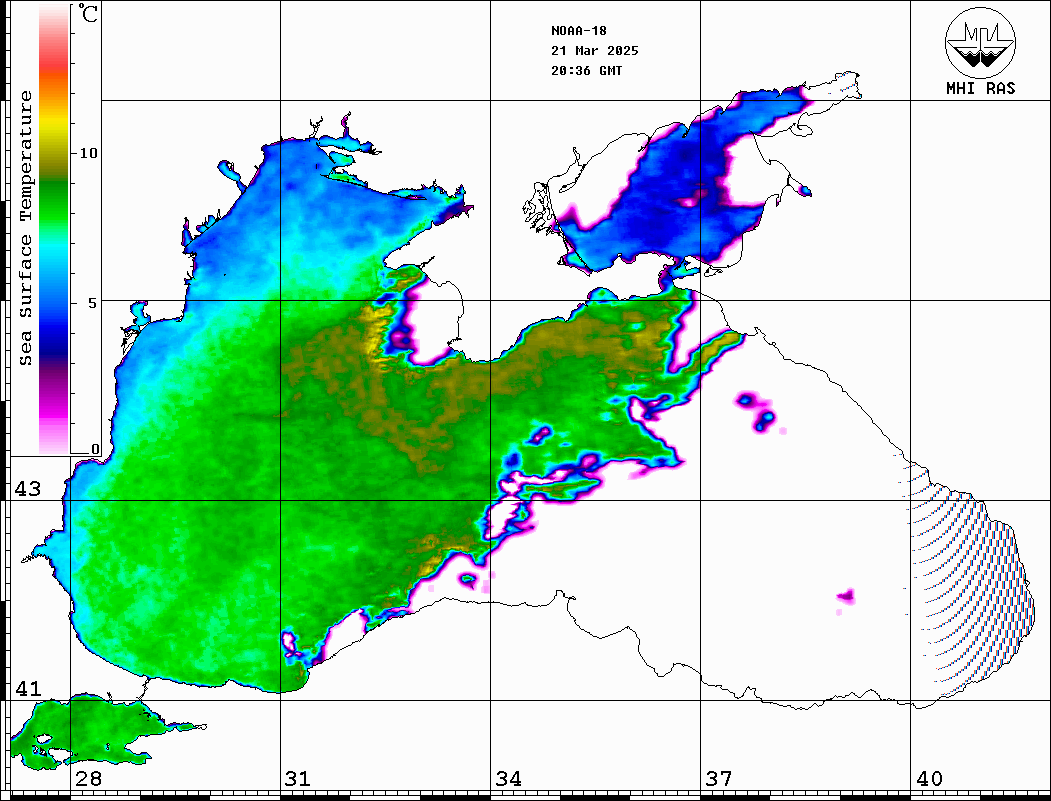Viewport: 1051px width, 801px height.
Task: Click the longitude label '40'
Action: [929, 779]
